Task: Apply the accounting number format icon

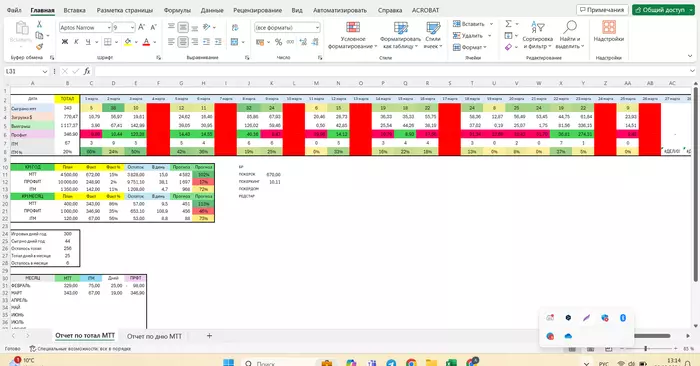Action: pyautogui.click(x=260, y=42)
